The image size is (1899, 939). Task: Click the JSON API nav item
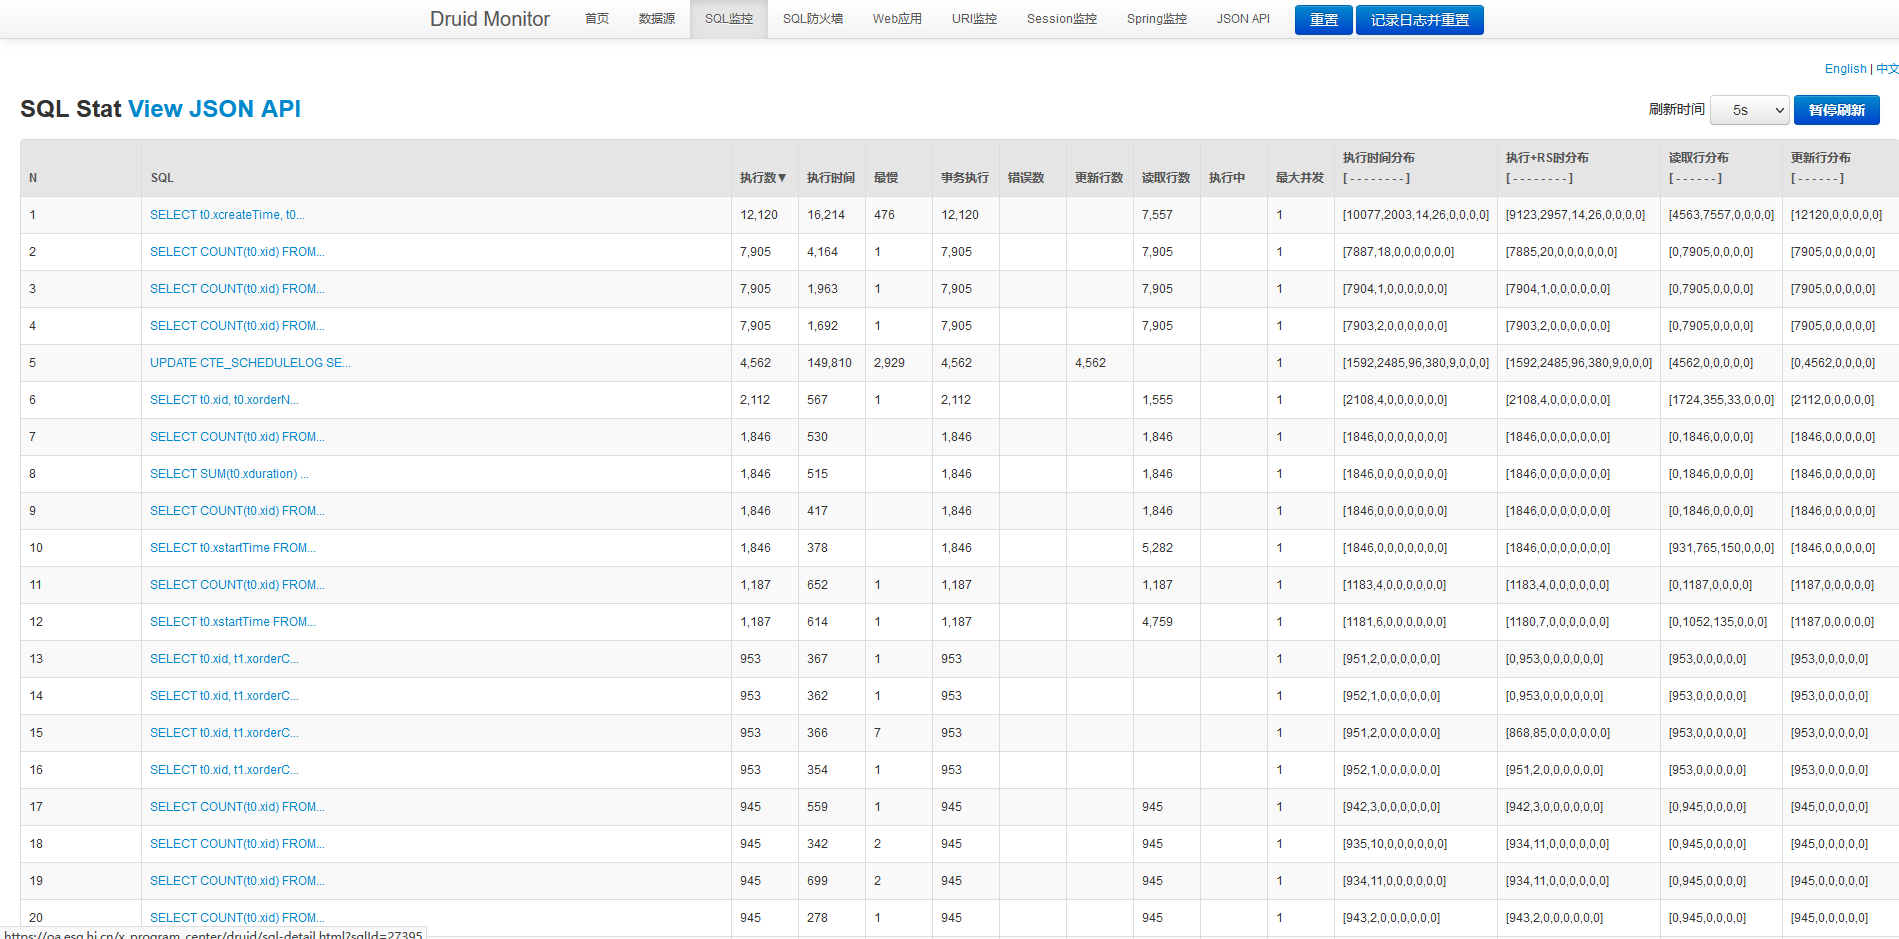coord(1242,19)
